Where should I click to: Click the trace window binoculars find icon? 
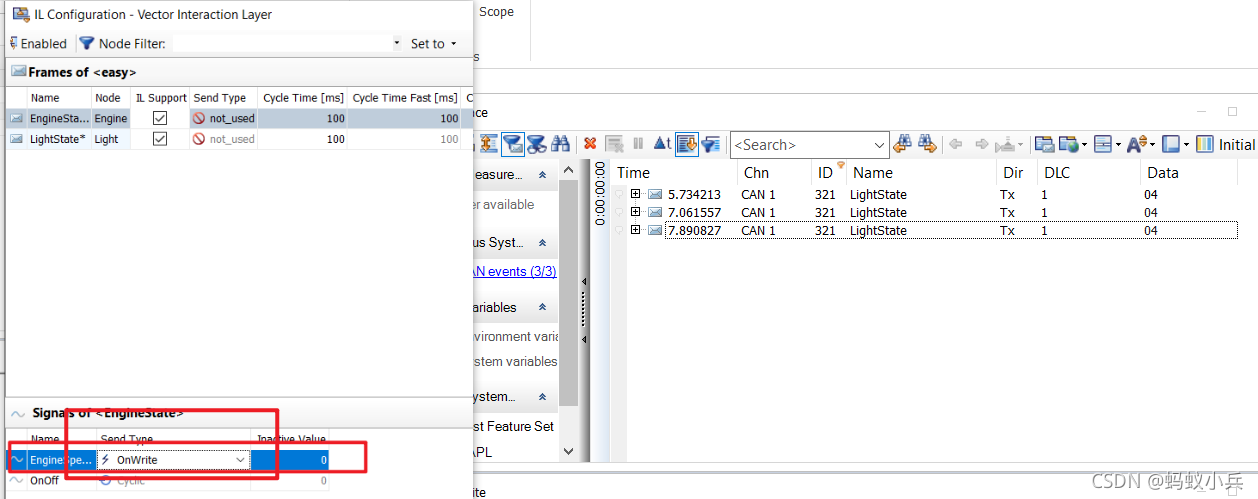(560, 144)
